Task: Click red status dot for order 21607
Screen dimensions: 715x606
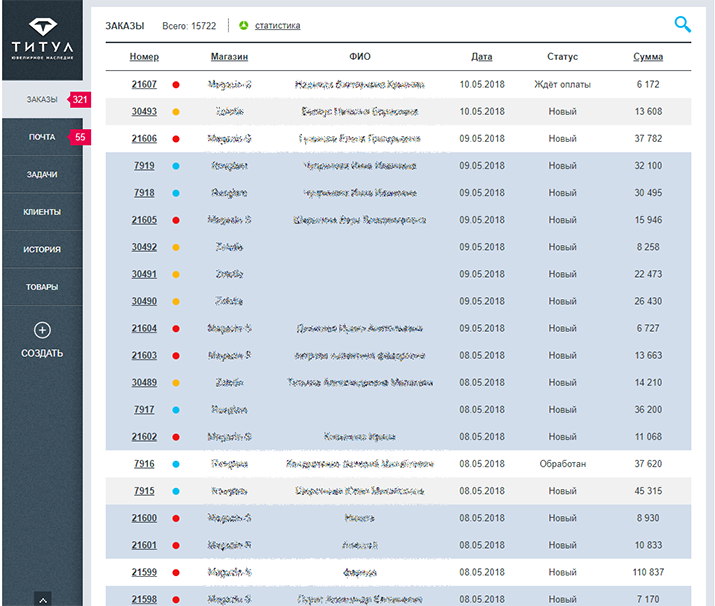Action: 176,85
